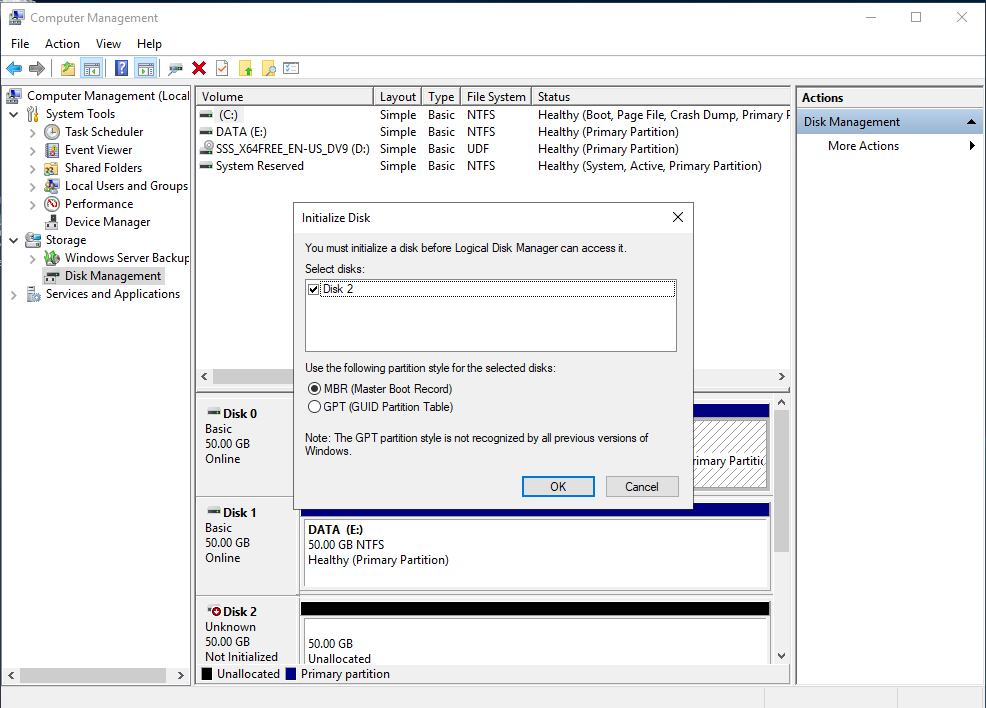This screenshot has height=708, width=986.
Task: Open Device Manager in the tree
Action: [107, 222]
